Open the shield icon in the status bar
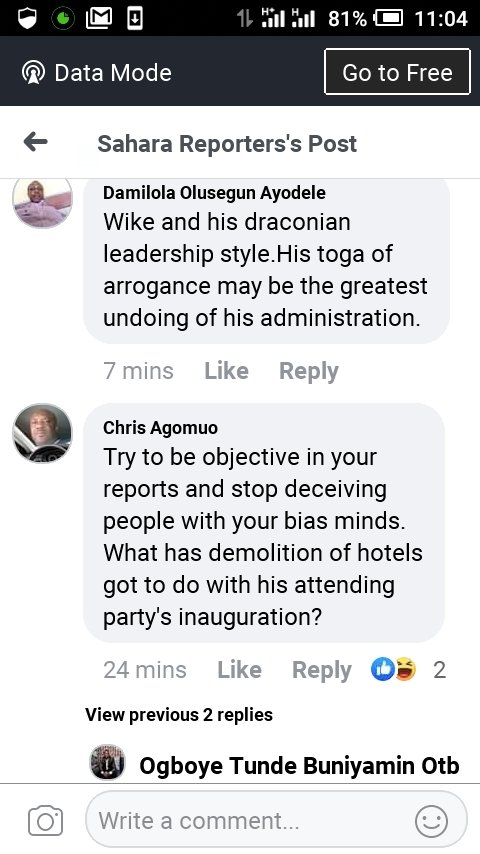Image resolution: width=480 pixels, height=854 pixels. point(27,19)
